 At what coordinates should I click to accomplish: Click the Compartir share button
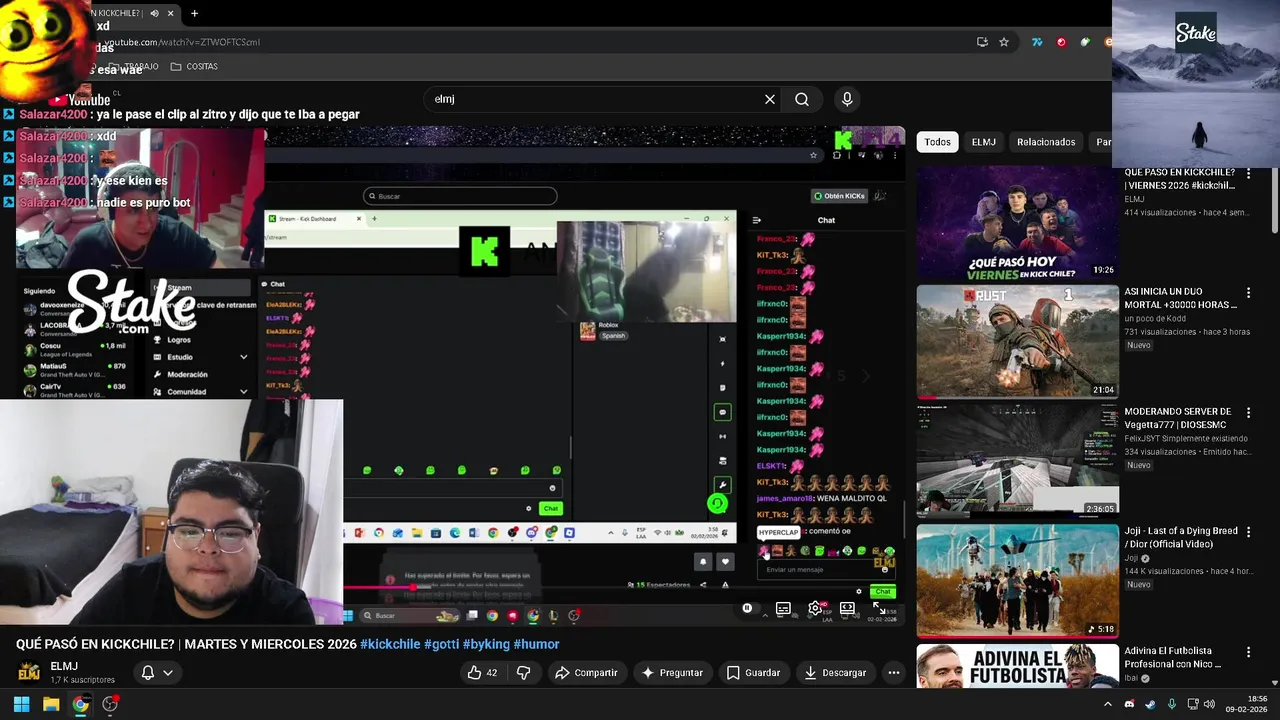click(586, 673)
